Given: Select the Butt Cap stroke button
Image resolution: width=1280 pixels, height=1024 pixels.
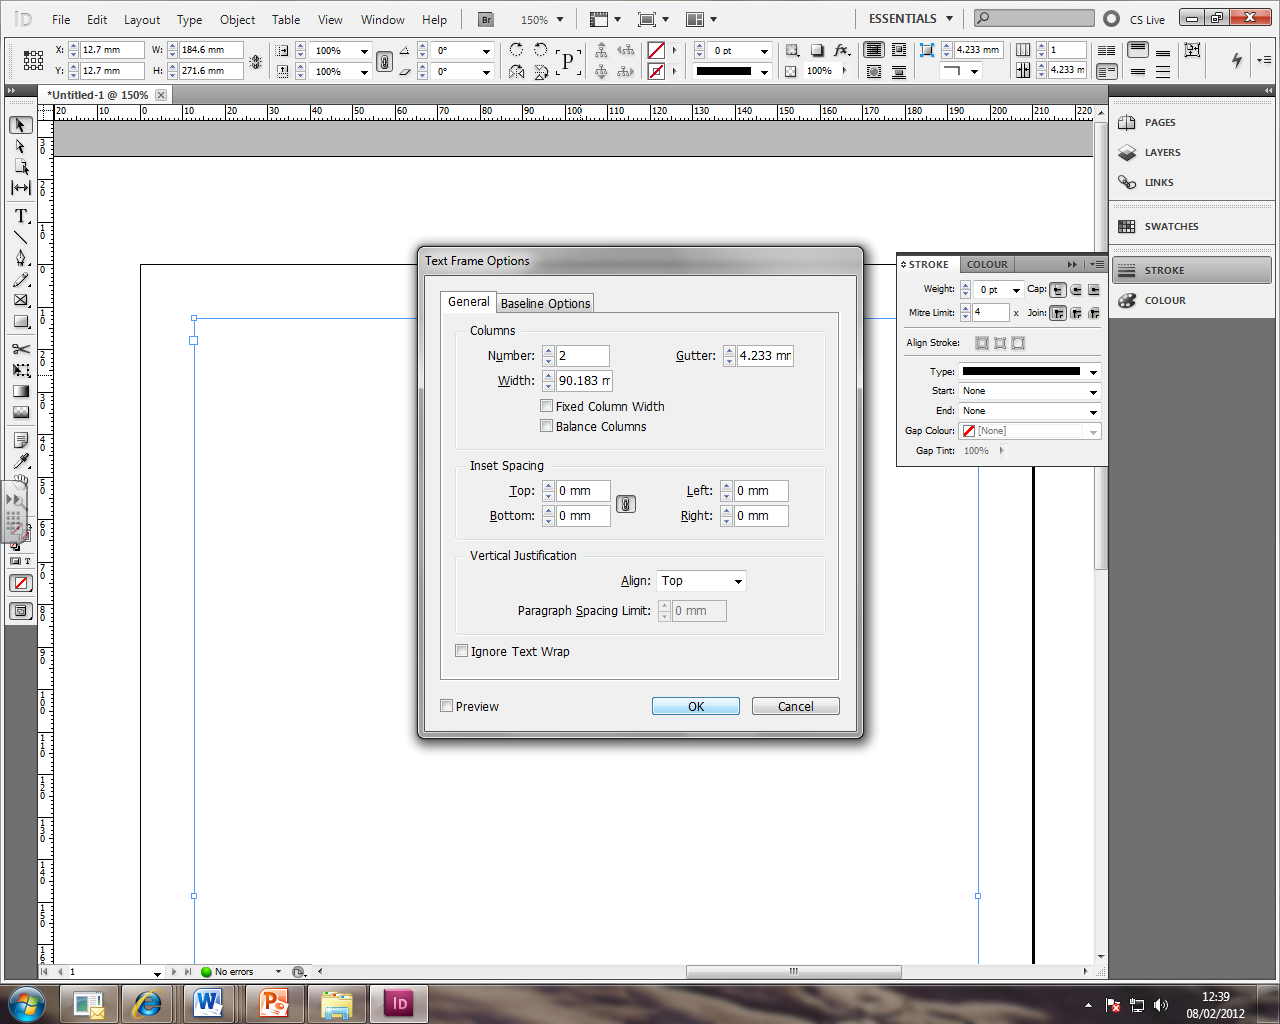Looking at the screenshot, I should [1058, 290].
